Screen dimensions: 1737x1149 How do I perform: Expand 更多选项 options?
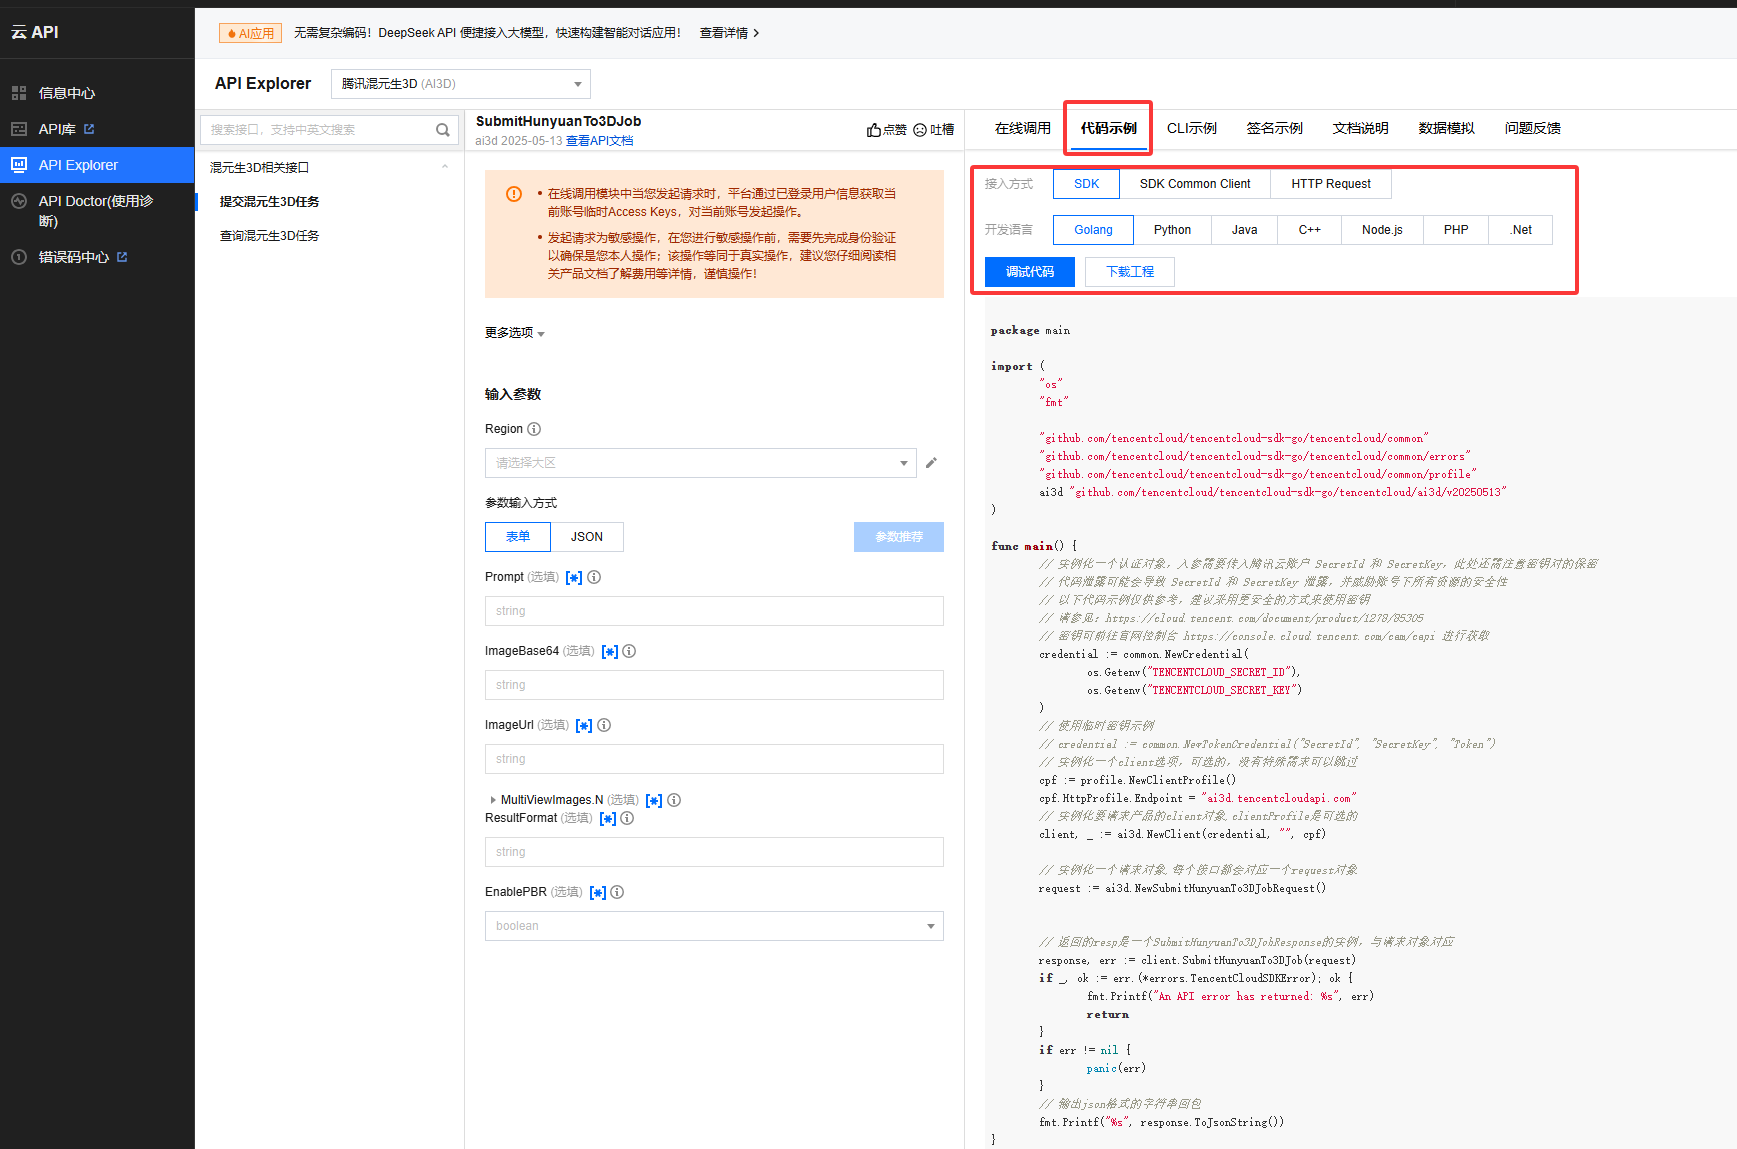[x=515, y=333]
